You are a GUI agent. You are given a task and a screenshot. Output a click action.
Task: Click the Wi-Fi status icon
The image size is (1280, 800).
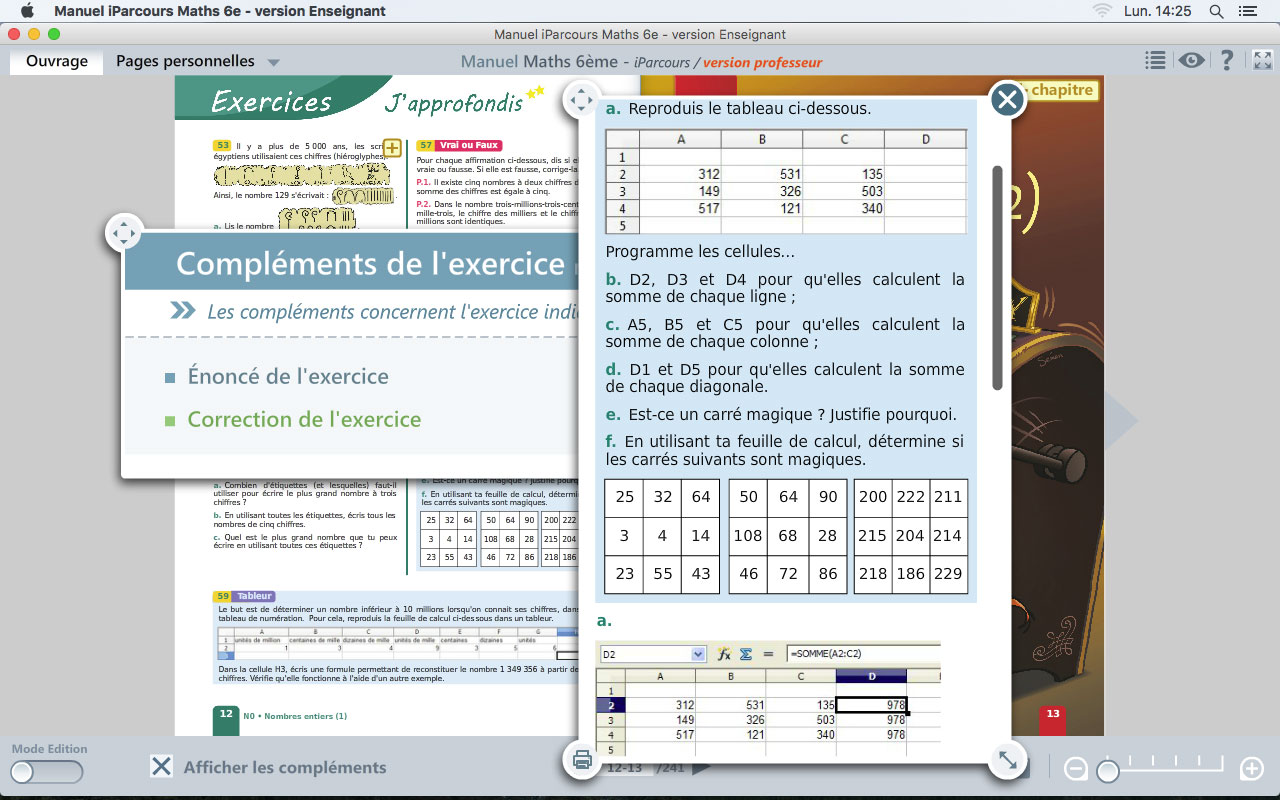1103,11
